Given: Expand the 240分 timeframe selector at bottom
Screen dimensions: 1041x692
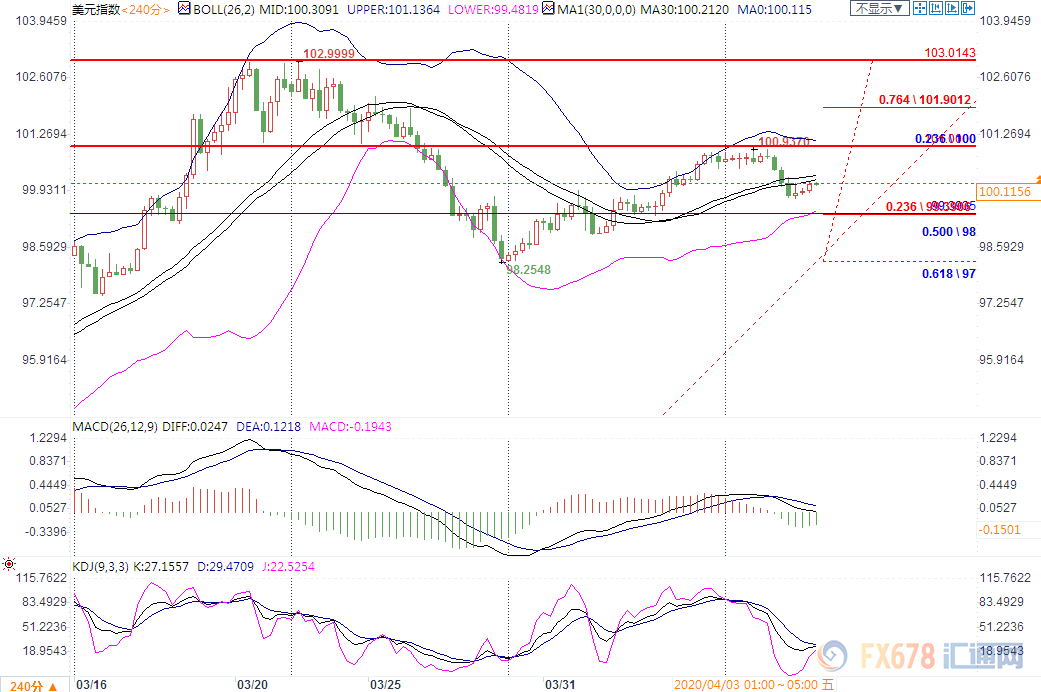Looking at the screenshot, I should [x=32, y=685].
